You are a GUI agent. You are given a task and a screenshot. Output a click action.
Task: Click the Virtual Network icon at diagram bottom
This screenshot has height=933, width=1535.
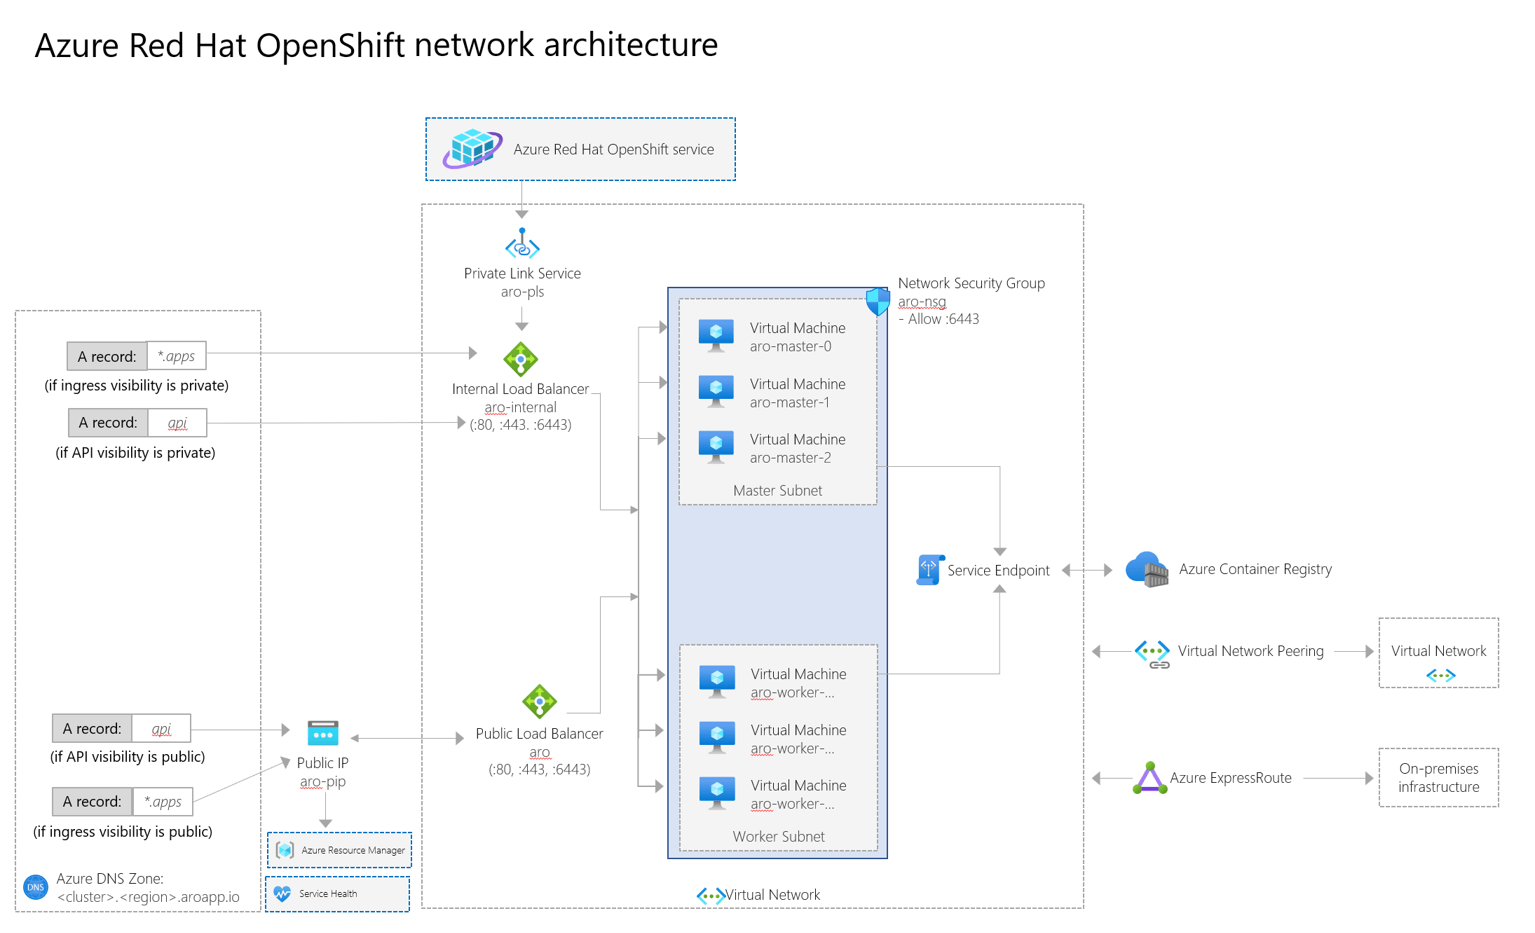click(x=711, y=895)
